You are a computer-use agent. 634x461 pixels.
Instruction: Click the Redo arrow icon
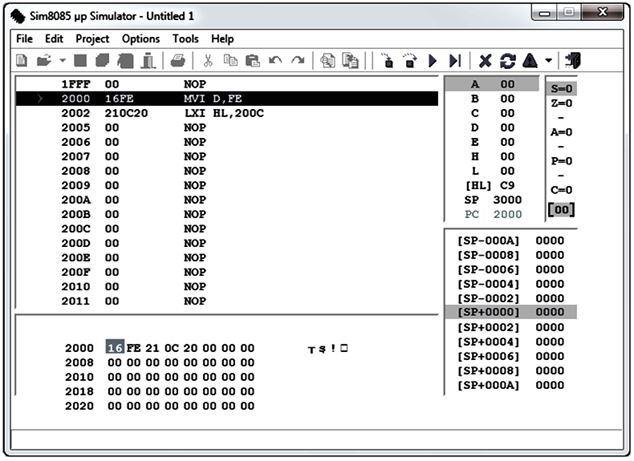[298, 61]
